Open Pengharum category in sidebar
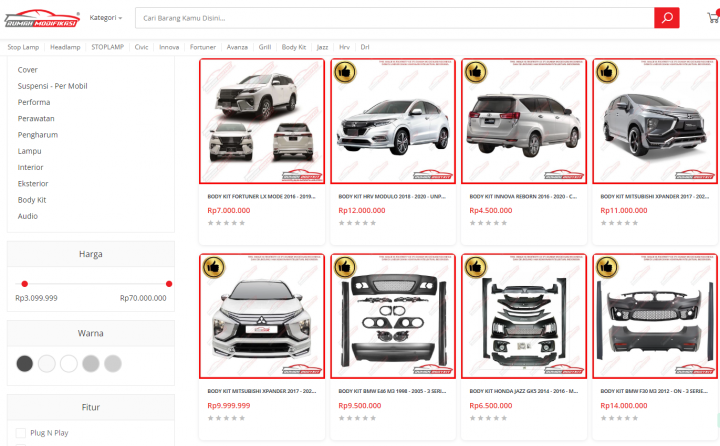The width and height of the screenshot is (720, 446). 38,135
